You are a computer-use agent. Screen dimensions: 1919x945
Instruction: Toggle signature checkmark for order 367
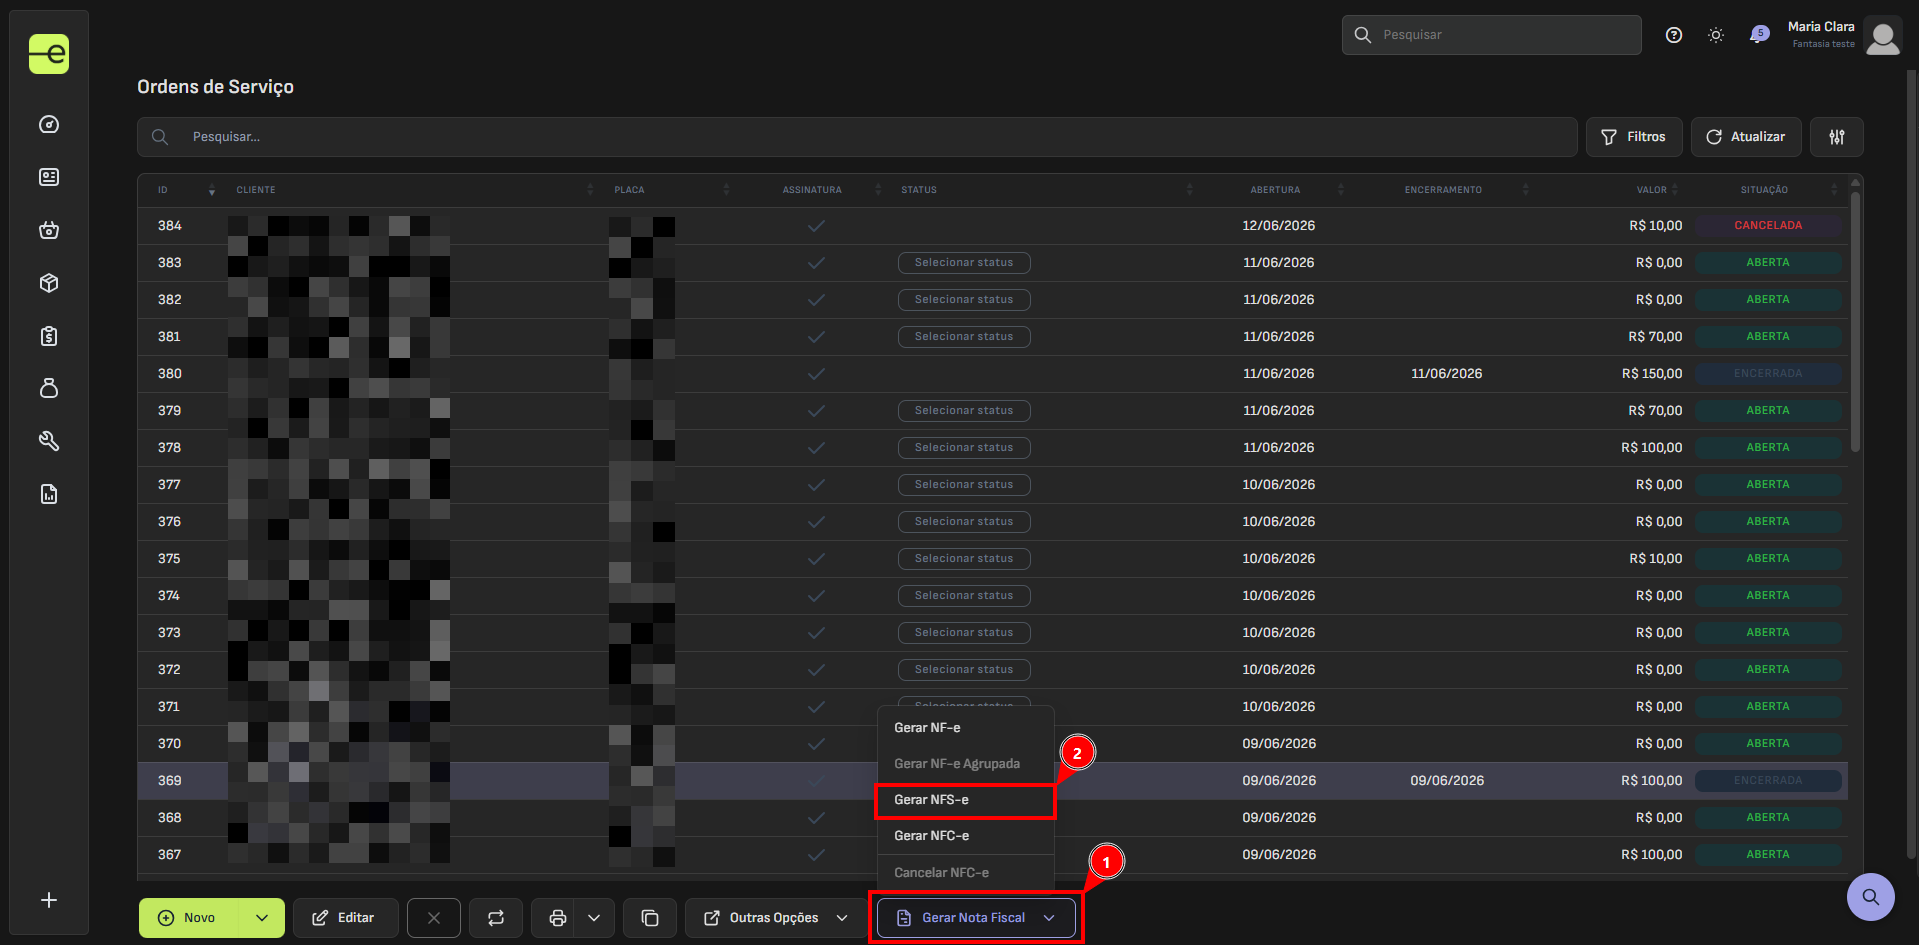816,855
